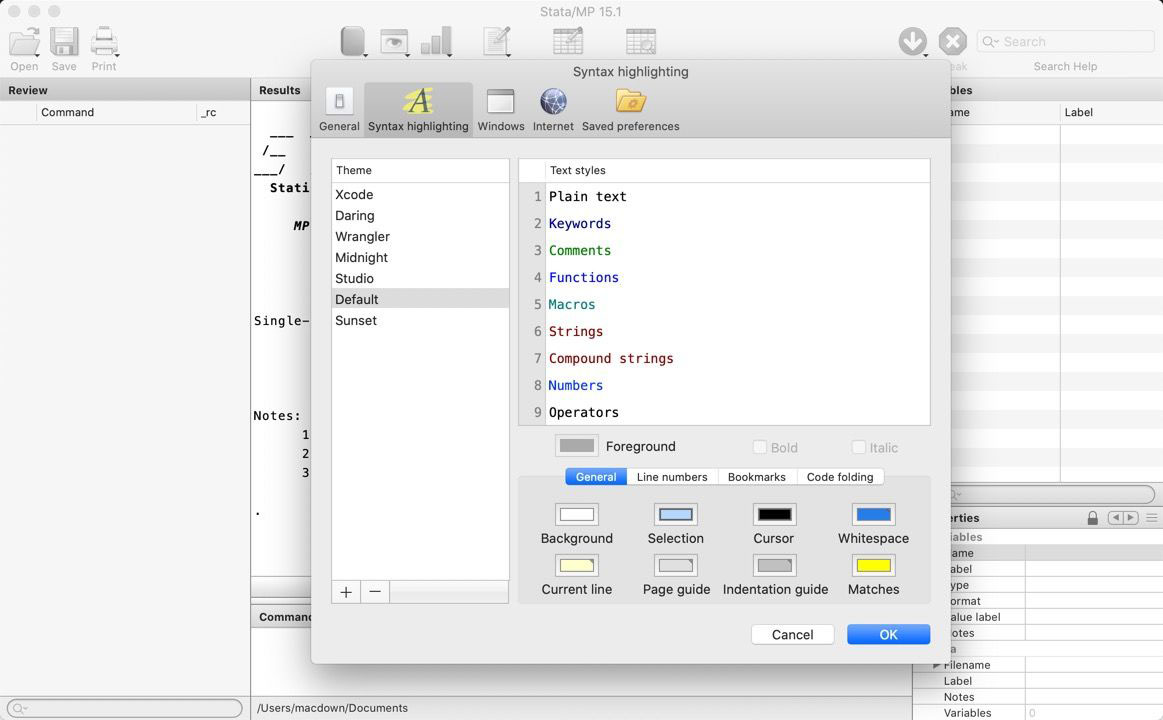Expand the Filename row in Properties
Viewport: 1163px width, 720px height.
point(938,665)
